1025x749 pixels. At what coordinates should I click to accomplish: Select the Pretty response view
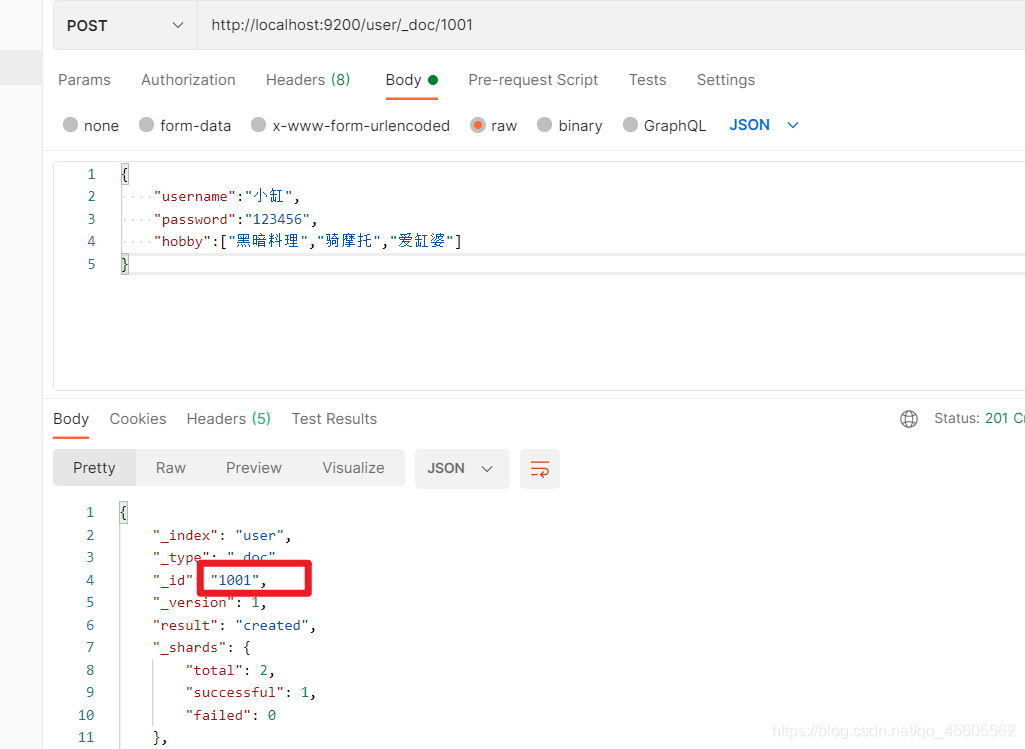94,468
